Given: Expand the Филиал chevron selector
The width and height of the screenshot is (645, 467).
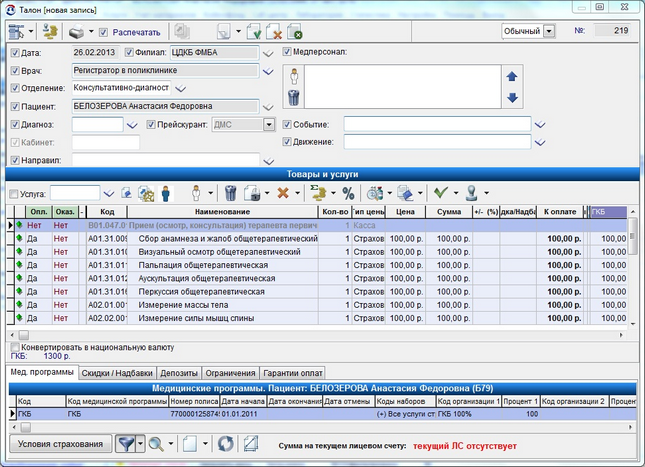Looking at the screenshot, I should click(x=268, y=53).
